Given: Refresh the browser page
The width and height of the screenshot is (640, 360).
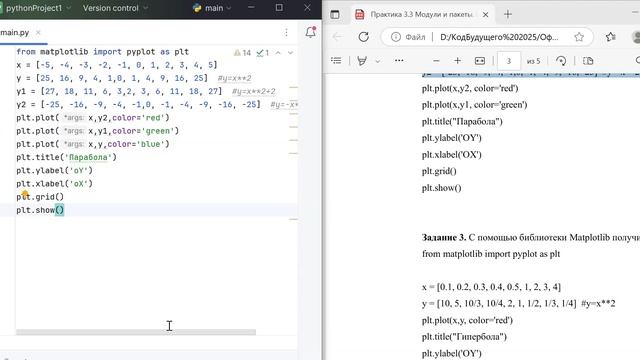Looking at the screenshot, I should click(x=364, y=37).
